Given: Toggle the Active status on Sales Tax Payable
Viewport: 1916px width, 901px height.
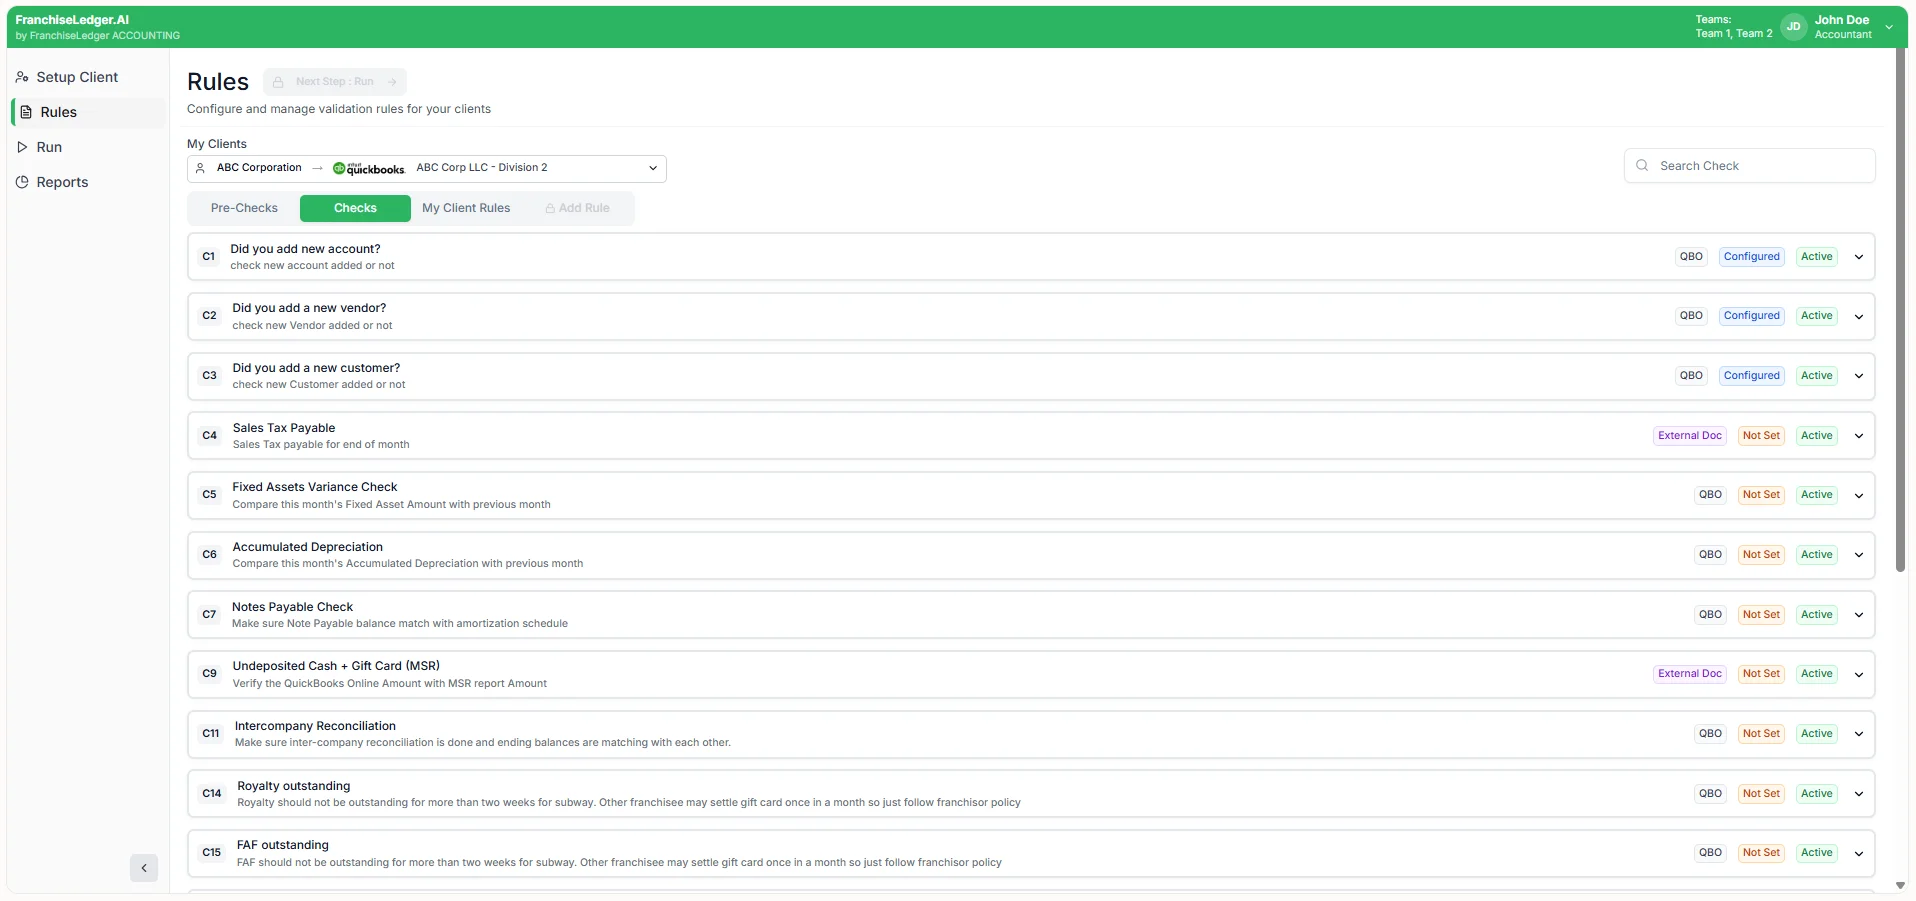Looking at the screenshot, I should tap(1817, 435).
